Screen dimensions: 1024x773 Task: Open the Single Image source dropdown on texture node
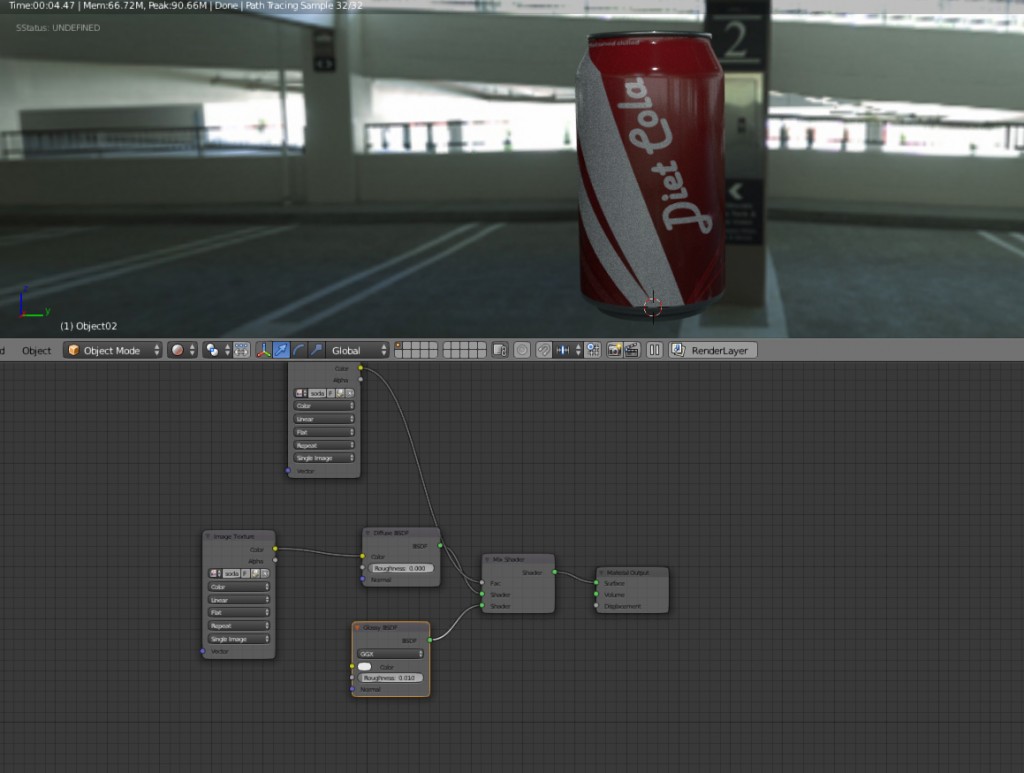click(x=238, y=639)
